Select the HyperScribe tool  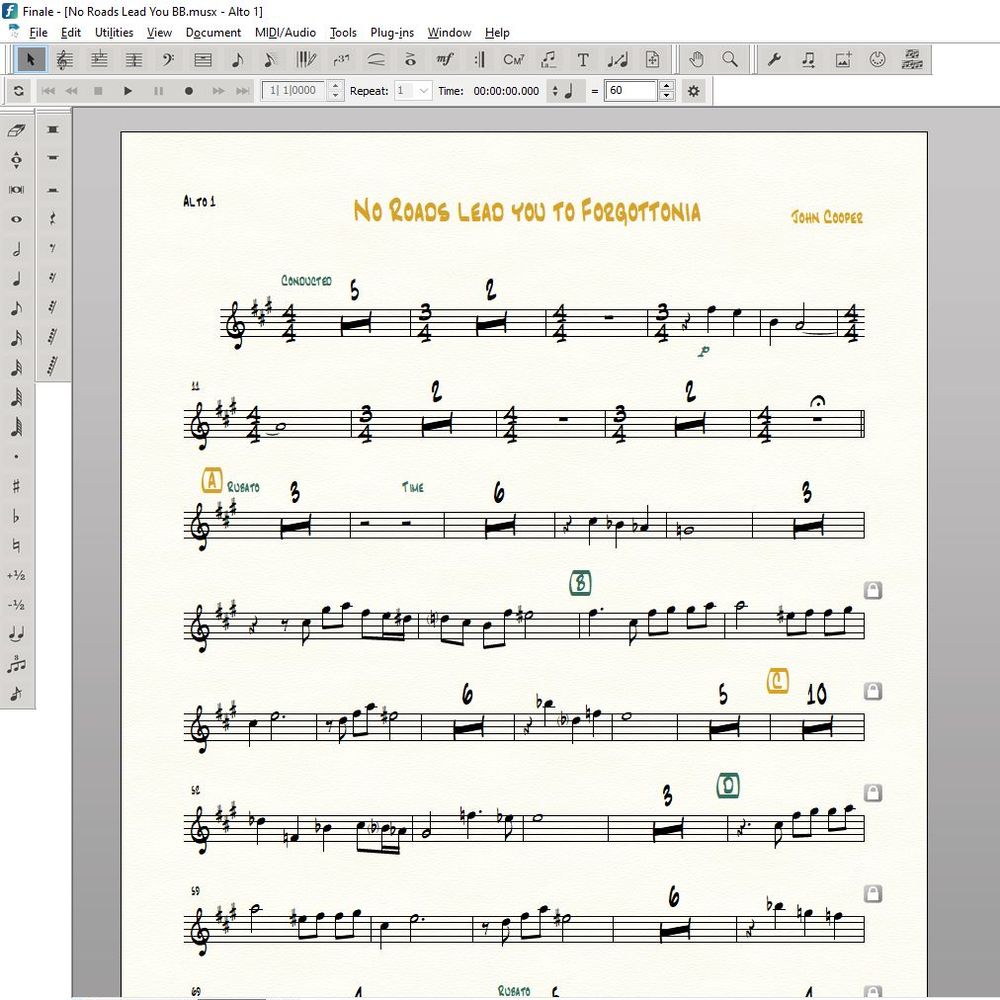tap(305, 60)
